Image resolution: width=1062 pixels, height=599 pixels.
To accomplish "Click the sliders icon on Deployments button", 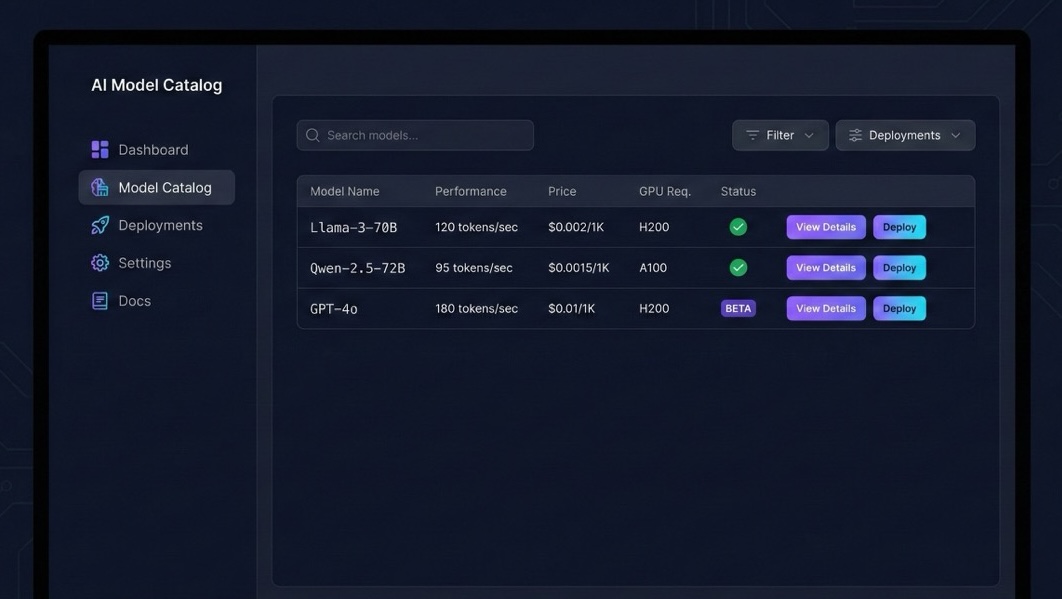I will pos(854,134).
